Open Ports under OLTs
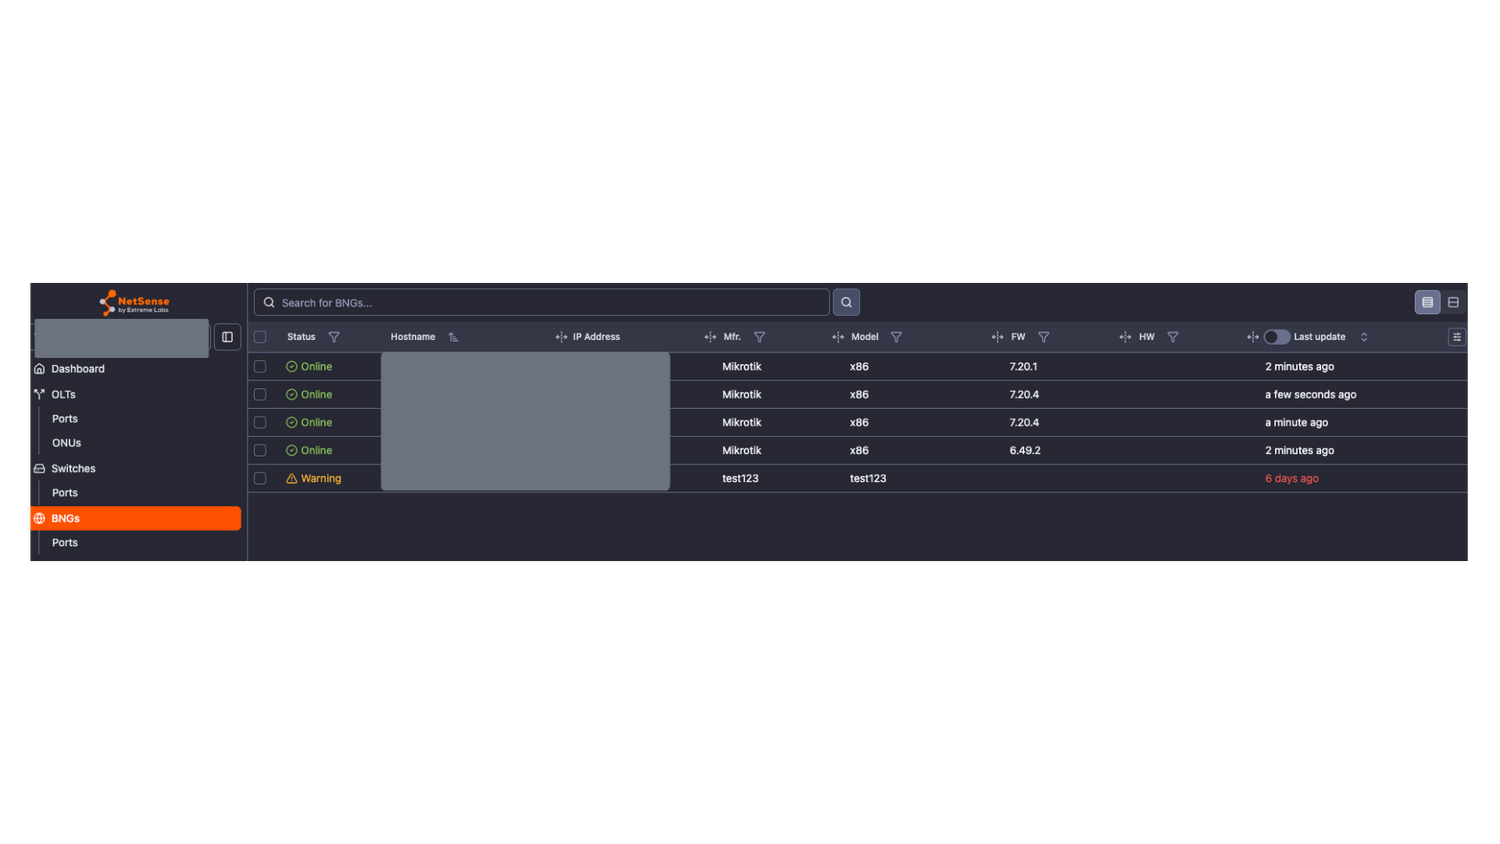The width and height of the screenshot is (1500, 844). click(65, 419)
